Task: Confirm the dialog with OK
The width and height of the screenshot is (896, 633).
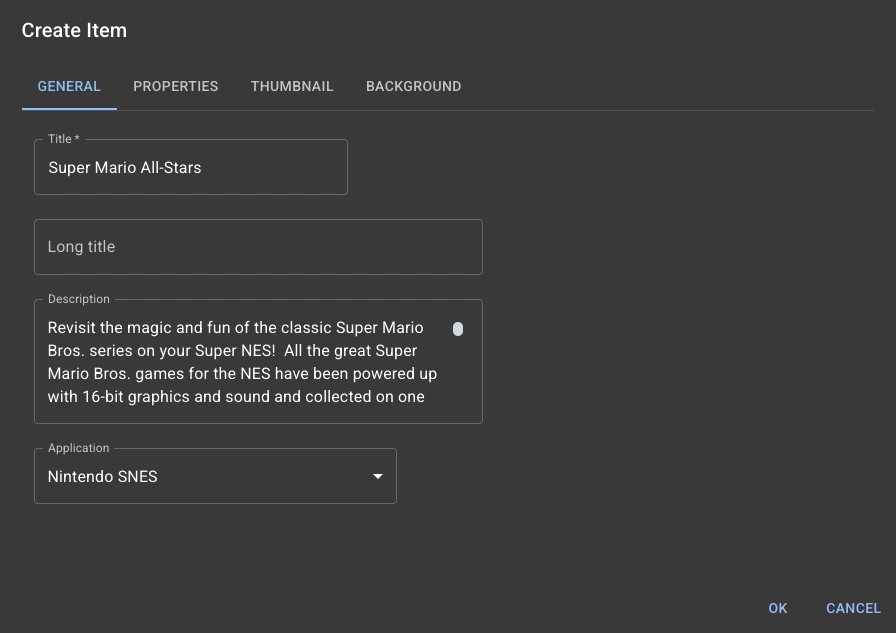Action: (778, 608)
